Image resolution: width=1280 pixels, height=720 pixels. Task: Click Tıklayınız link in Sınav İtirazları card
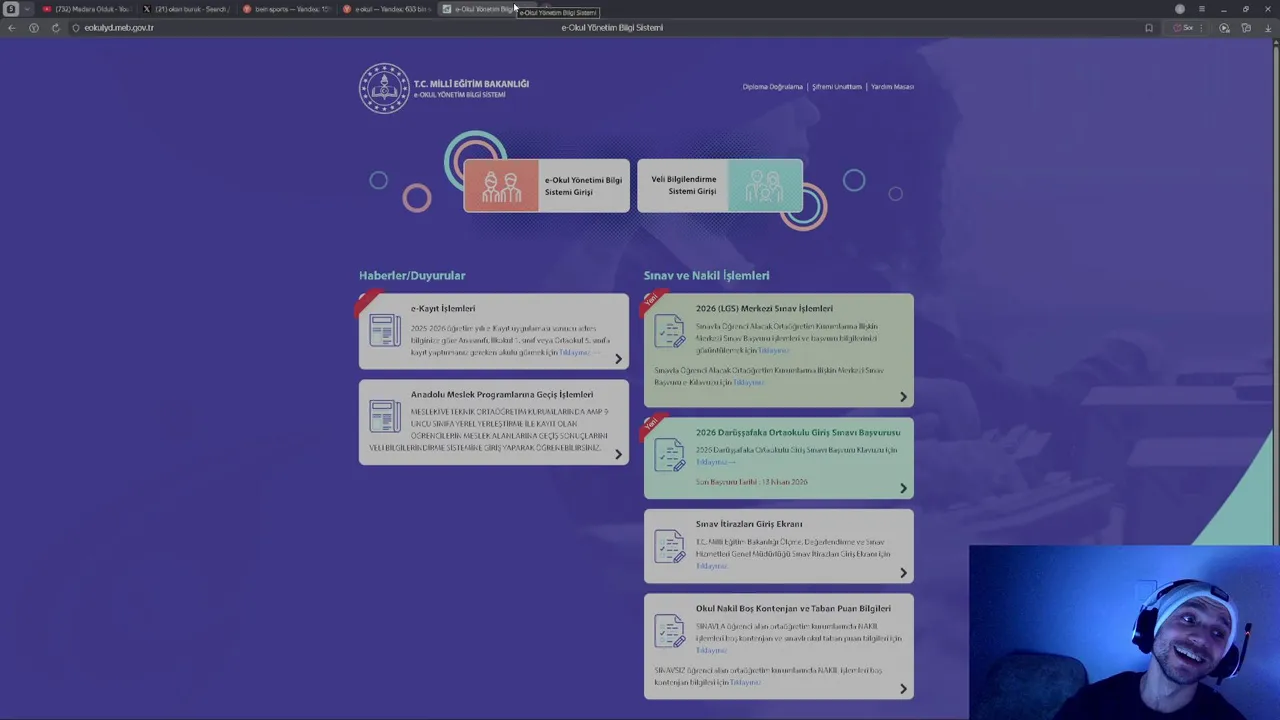tap(711, 566)
